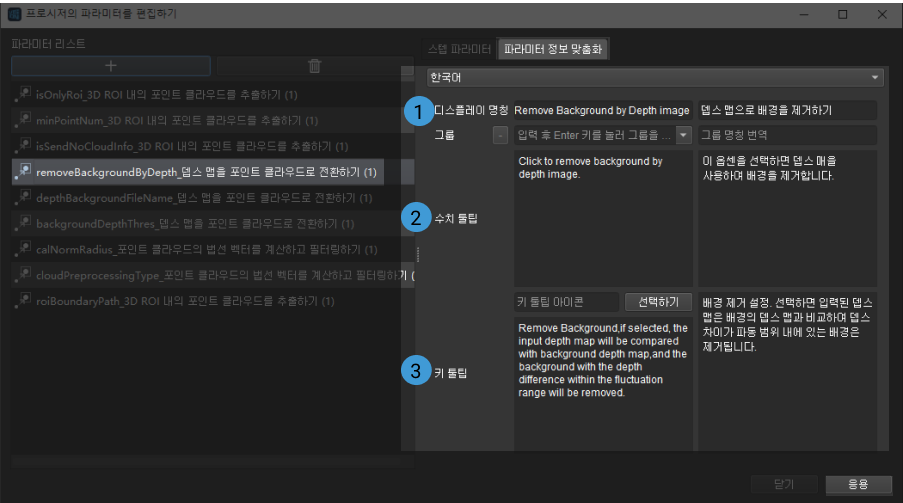The image size is (903, 503).
Task: Click icon beside minPointNum_3D ROI parameter
Action: (23, 120)
